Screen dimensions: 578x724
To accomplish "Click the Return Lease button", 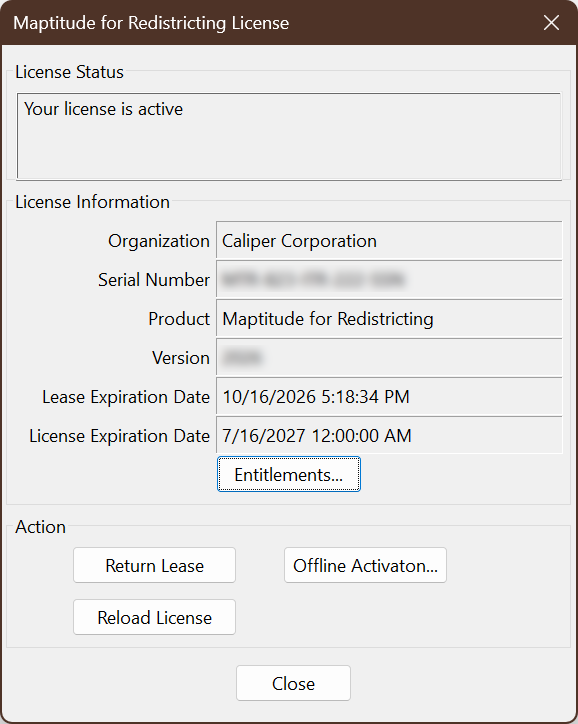I will (154, 565).
